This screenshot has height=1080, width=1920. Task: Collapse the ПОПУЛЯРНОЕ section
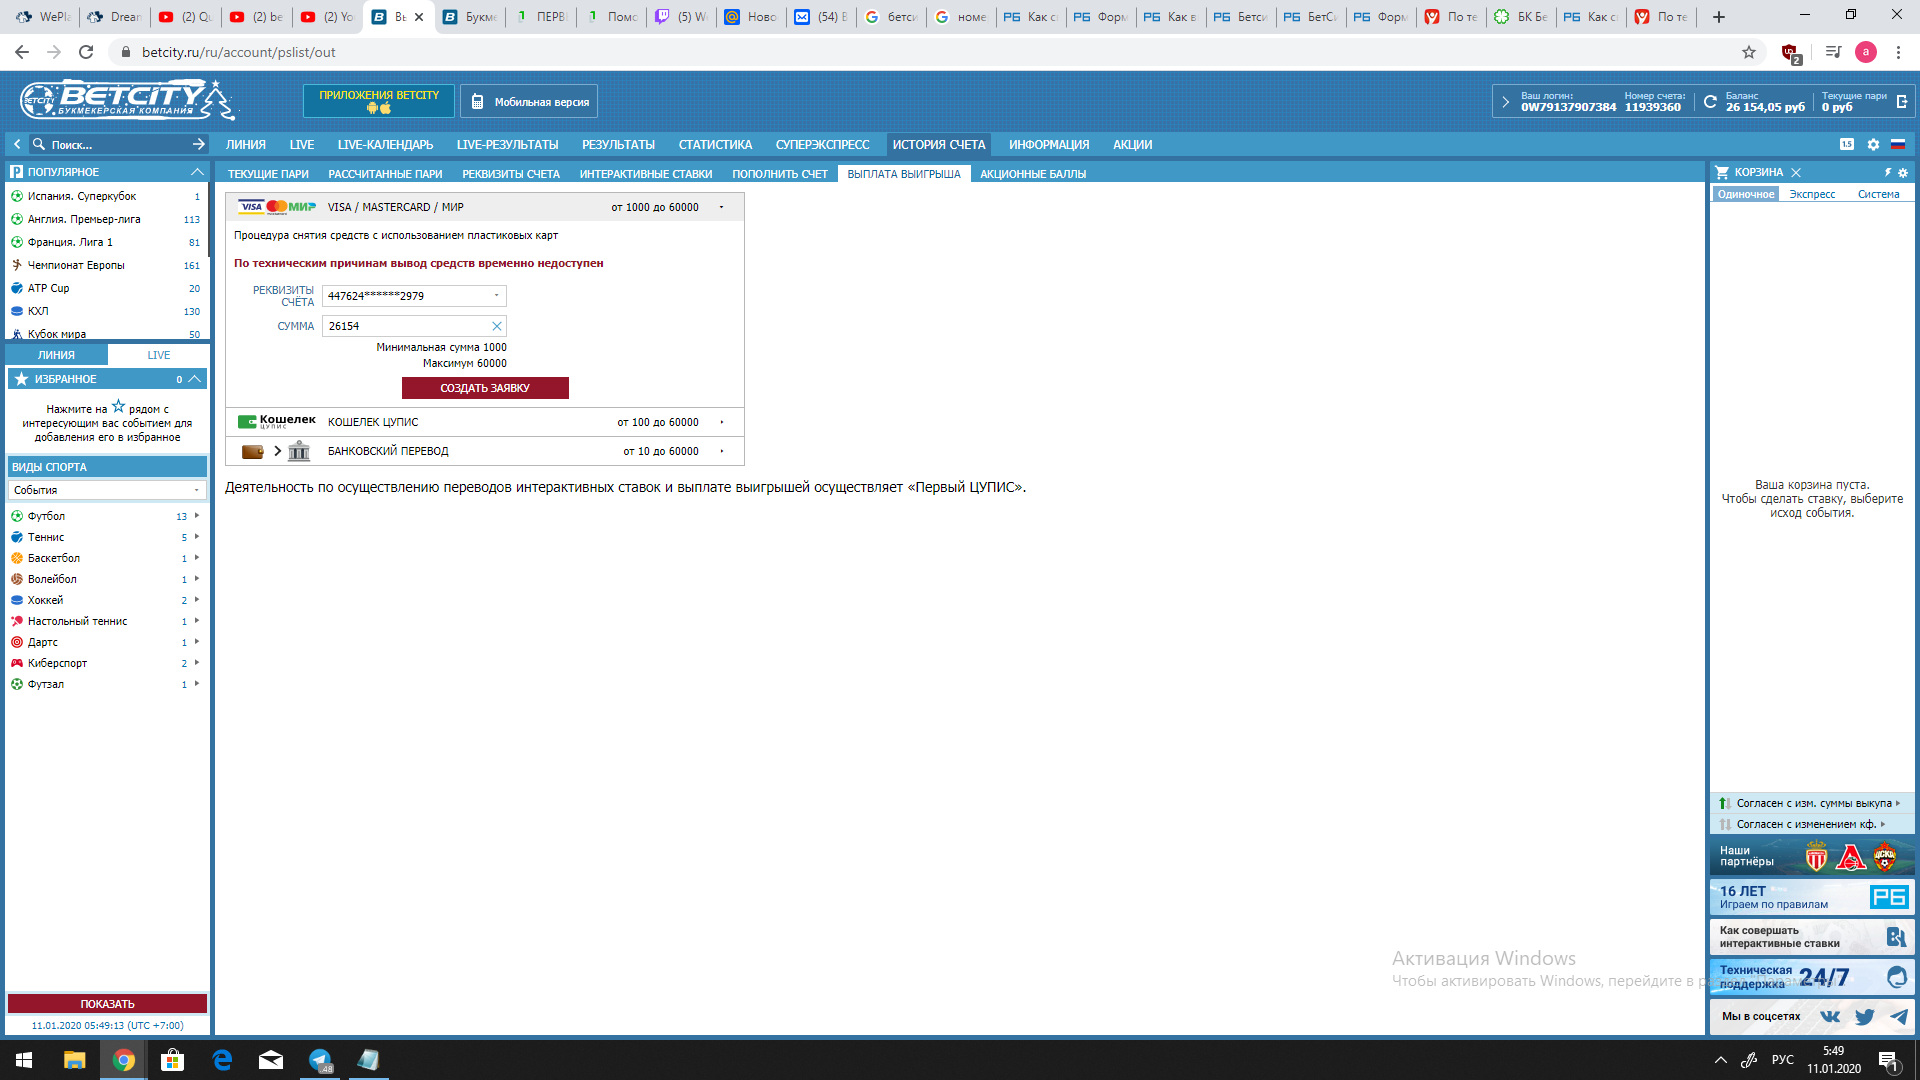pyautogui.click(x=197, y=172)
